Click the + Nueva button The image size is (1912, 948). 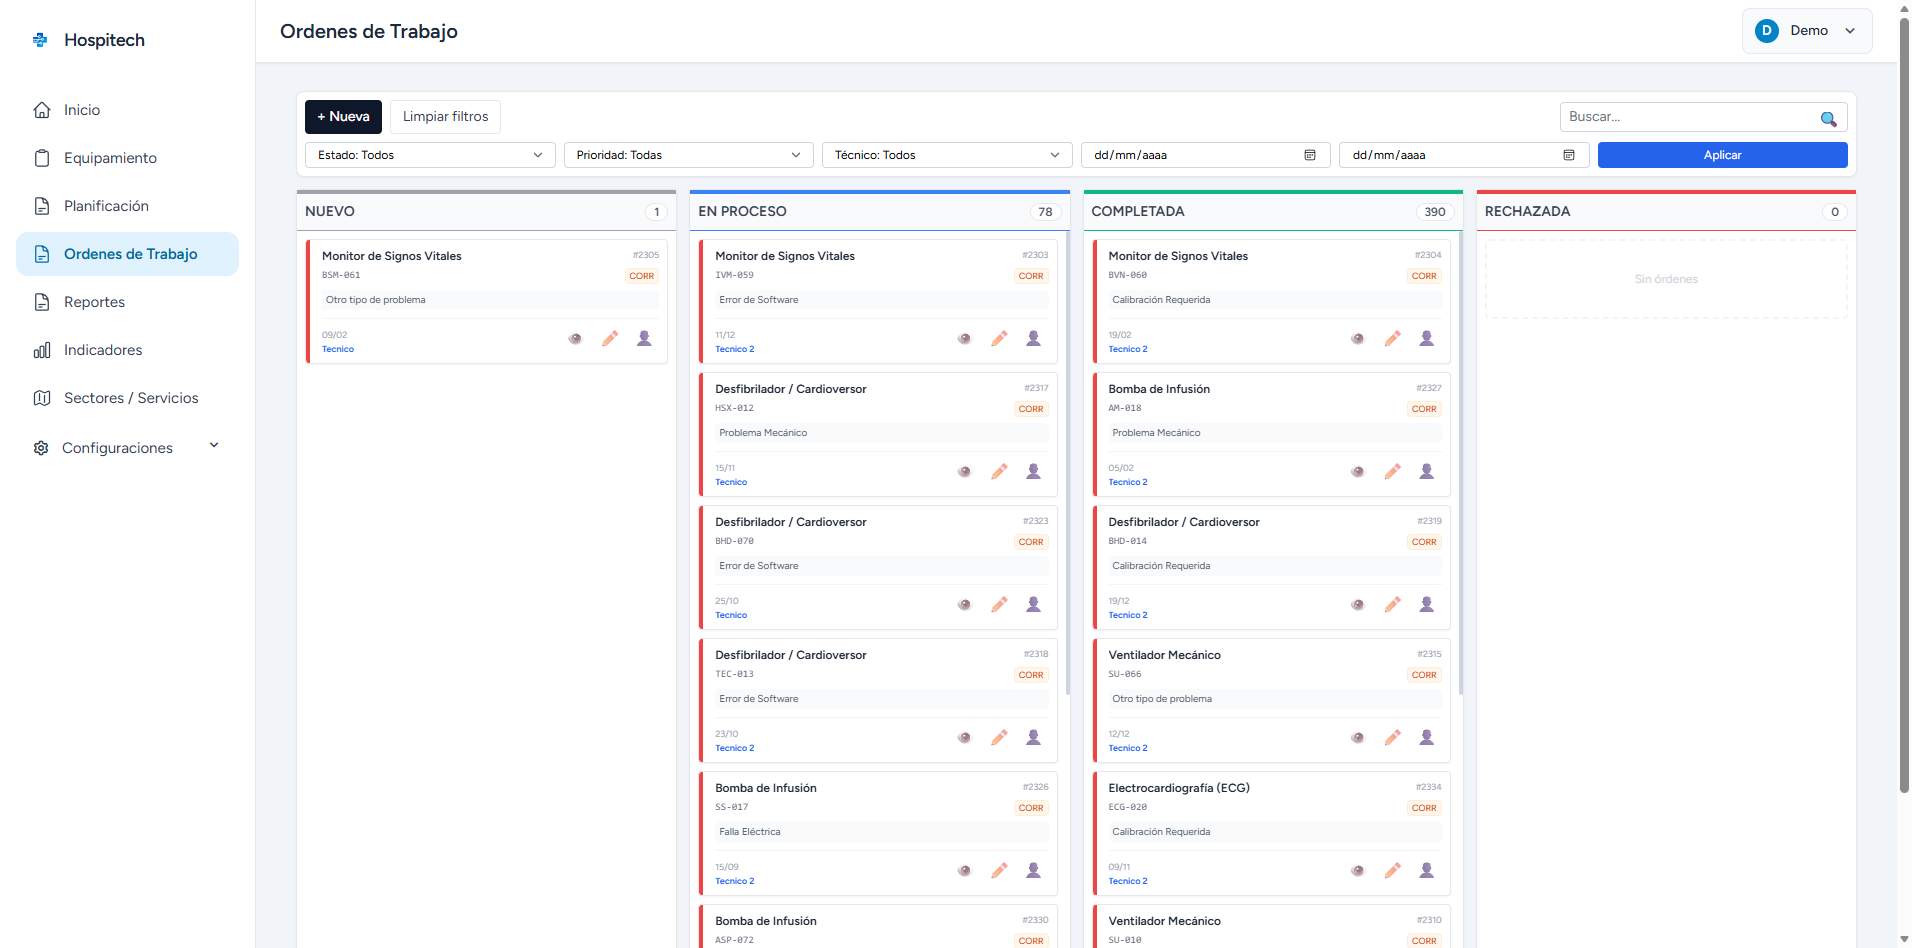pos(343,117)
